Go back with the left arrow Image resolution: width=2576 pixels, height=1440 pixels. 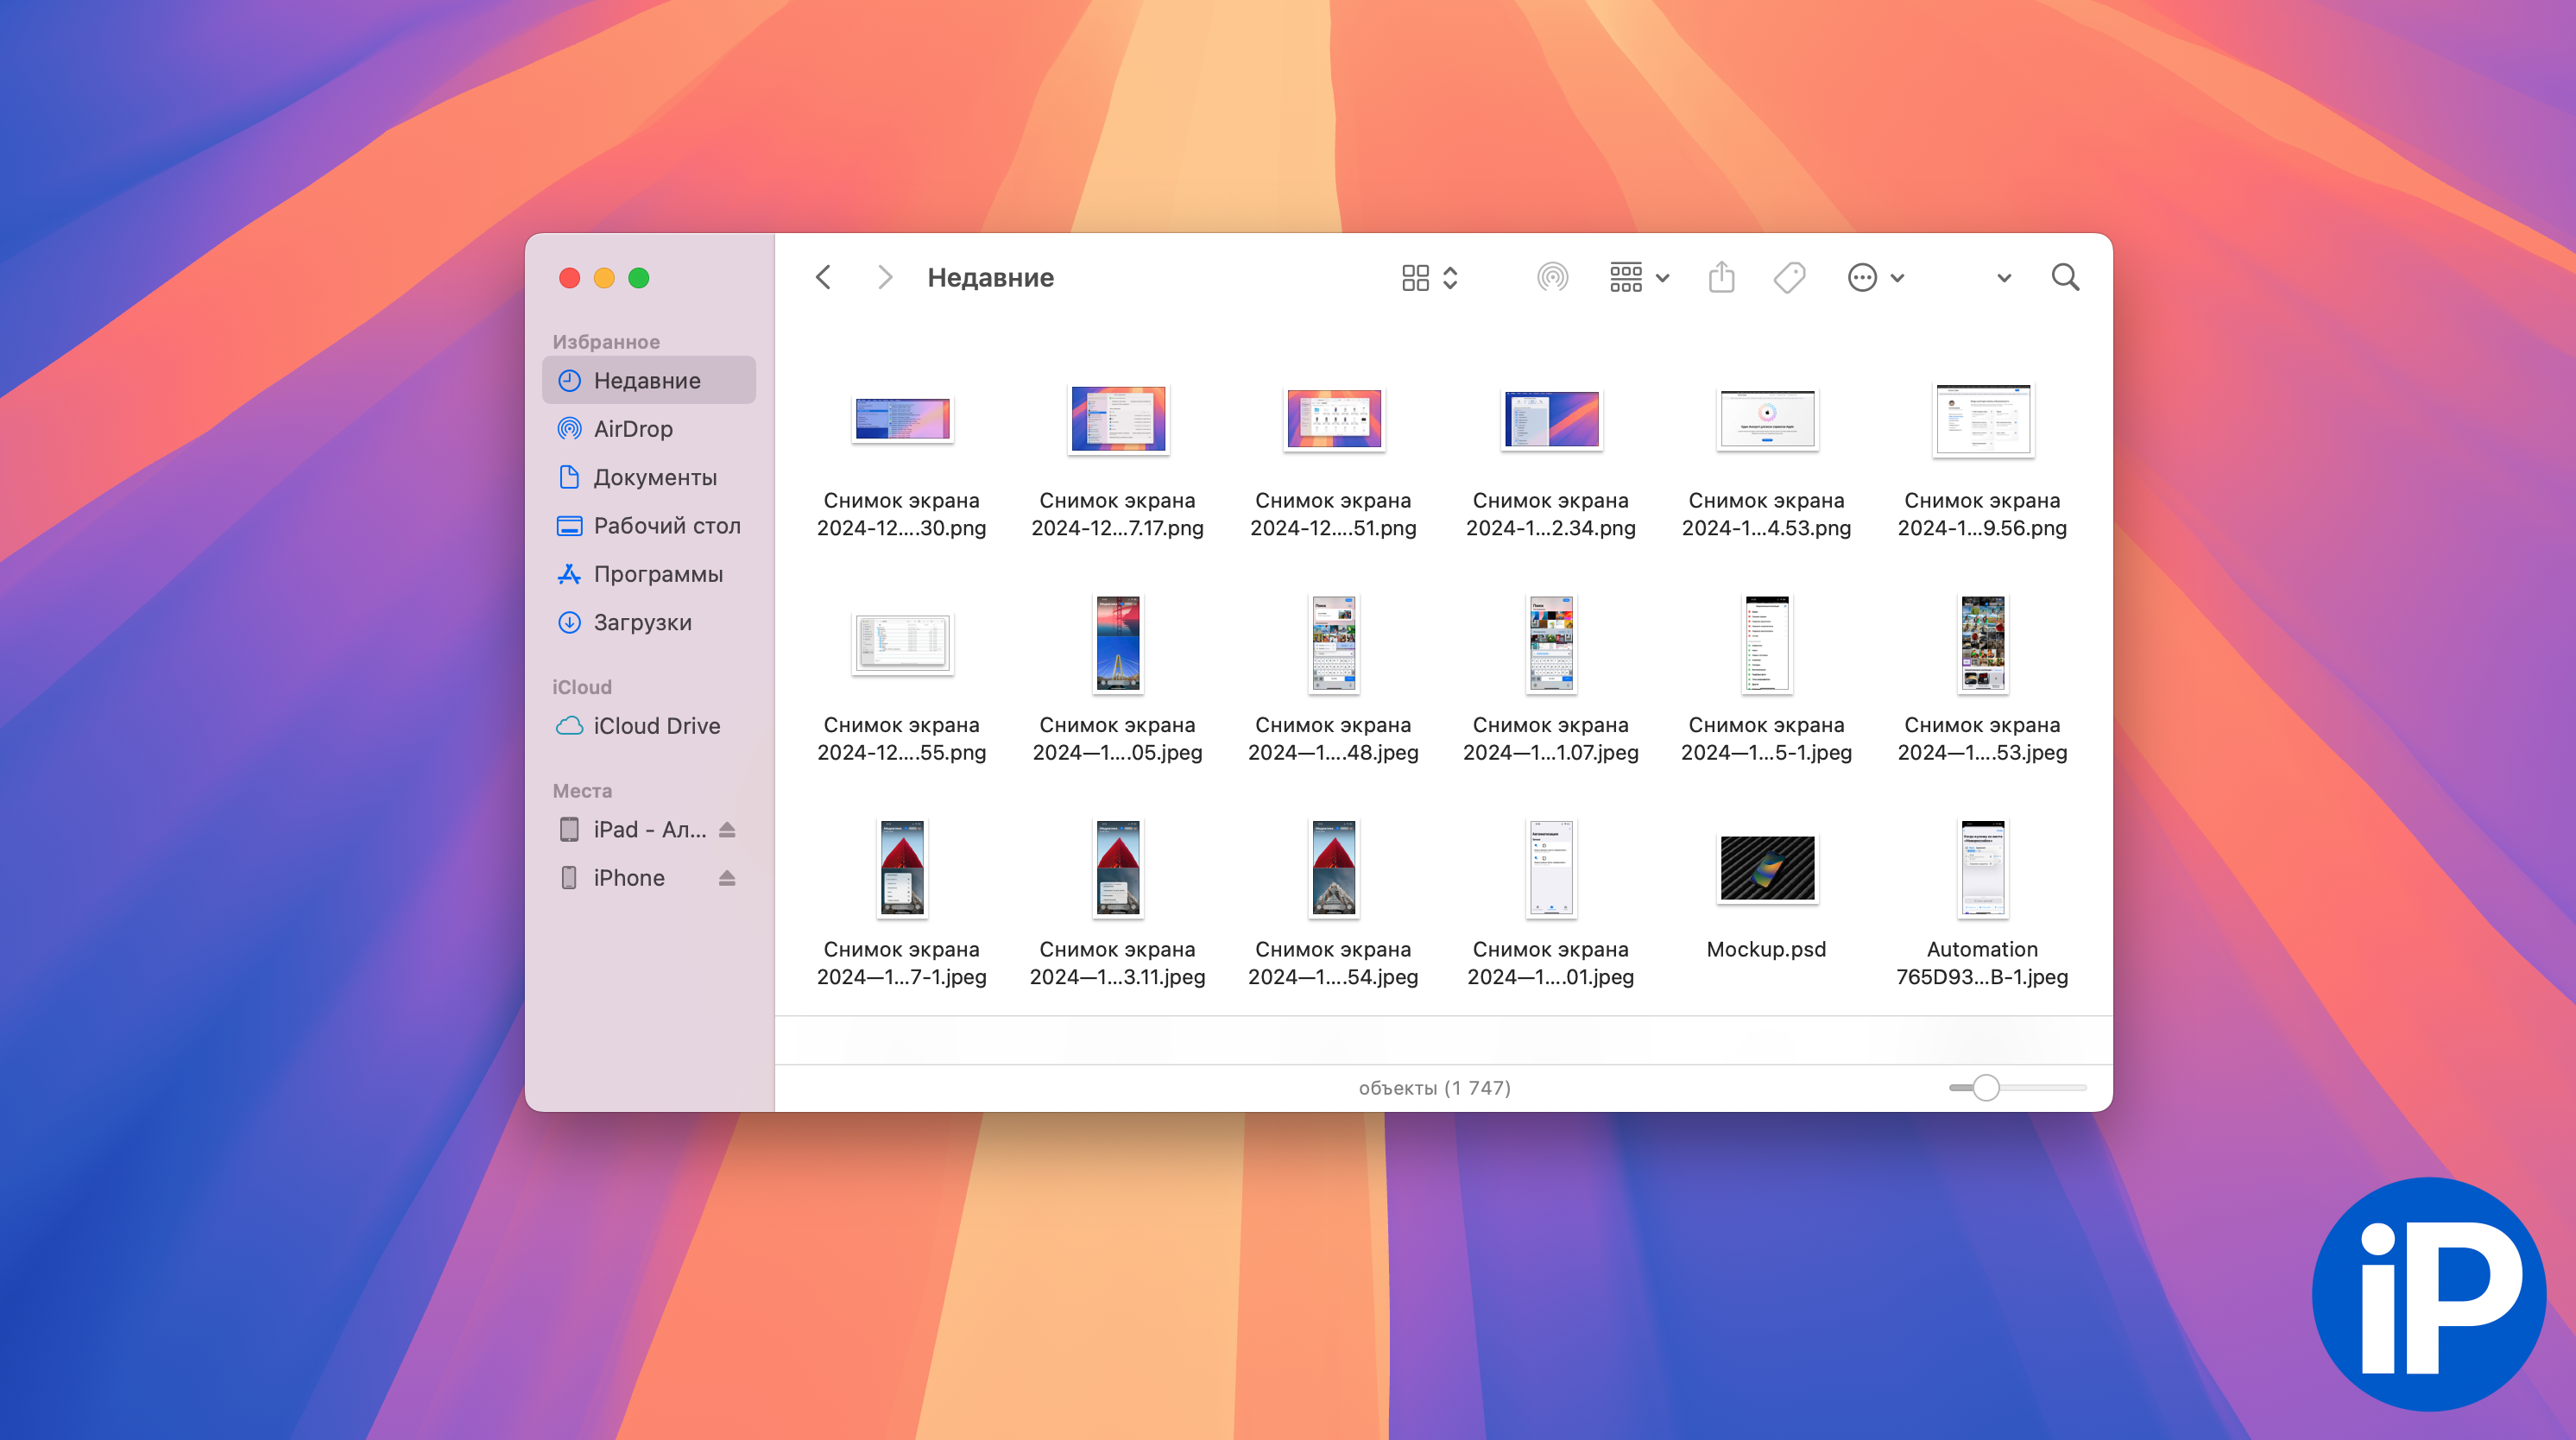tap(823, 277)
